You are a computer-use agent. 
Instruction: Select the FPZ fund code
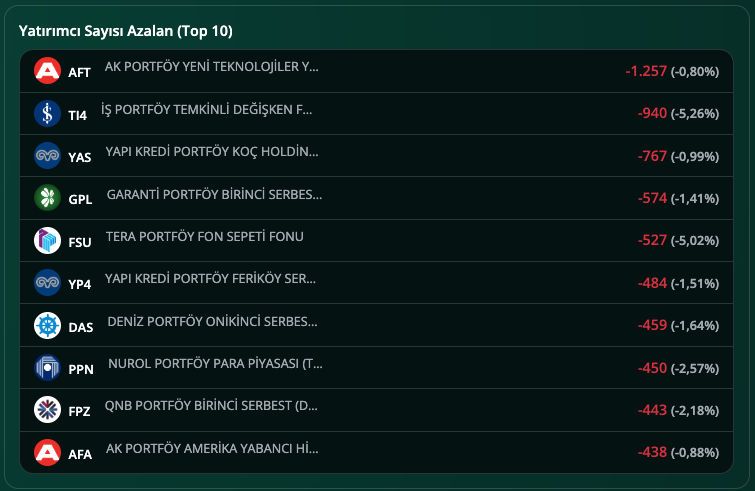[79, 412]
